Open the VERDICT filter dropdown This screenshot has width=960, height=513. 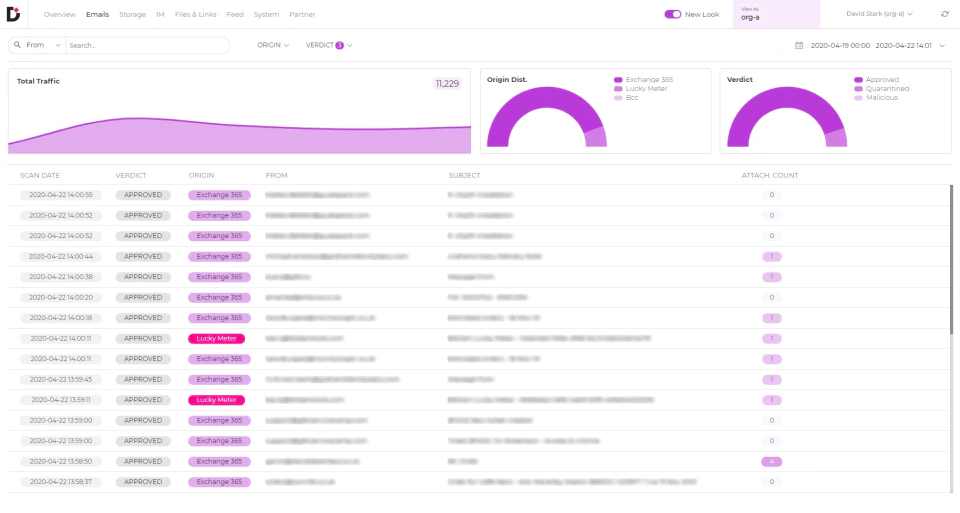pos(329,45)
